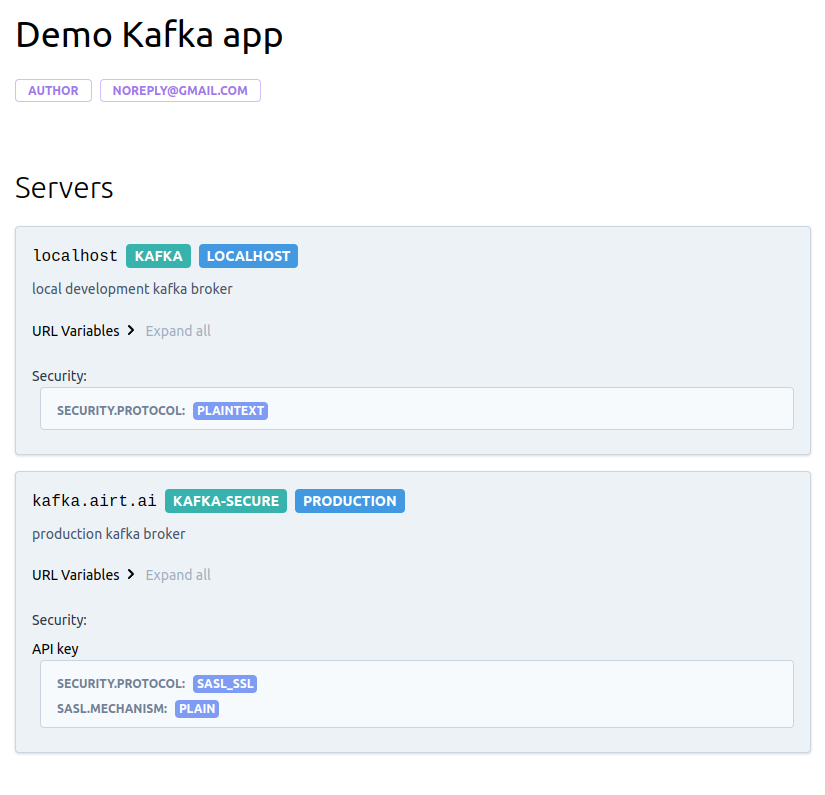
Task: Toggle the localhost URL Variables chevron closed
Action: [131, 330]
